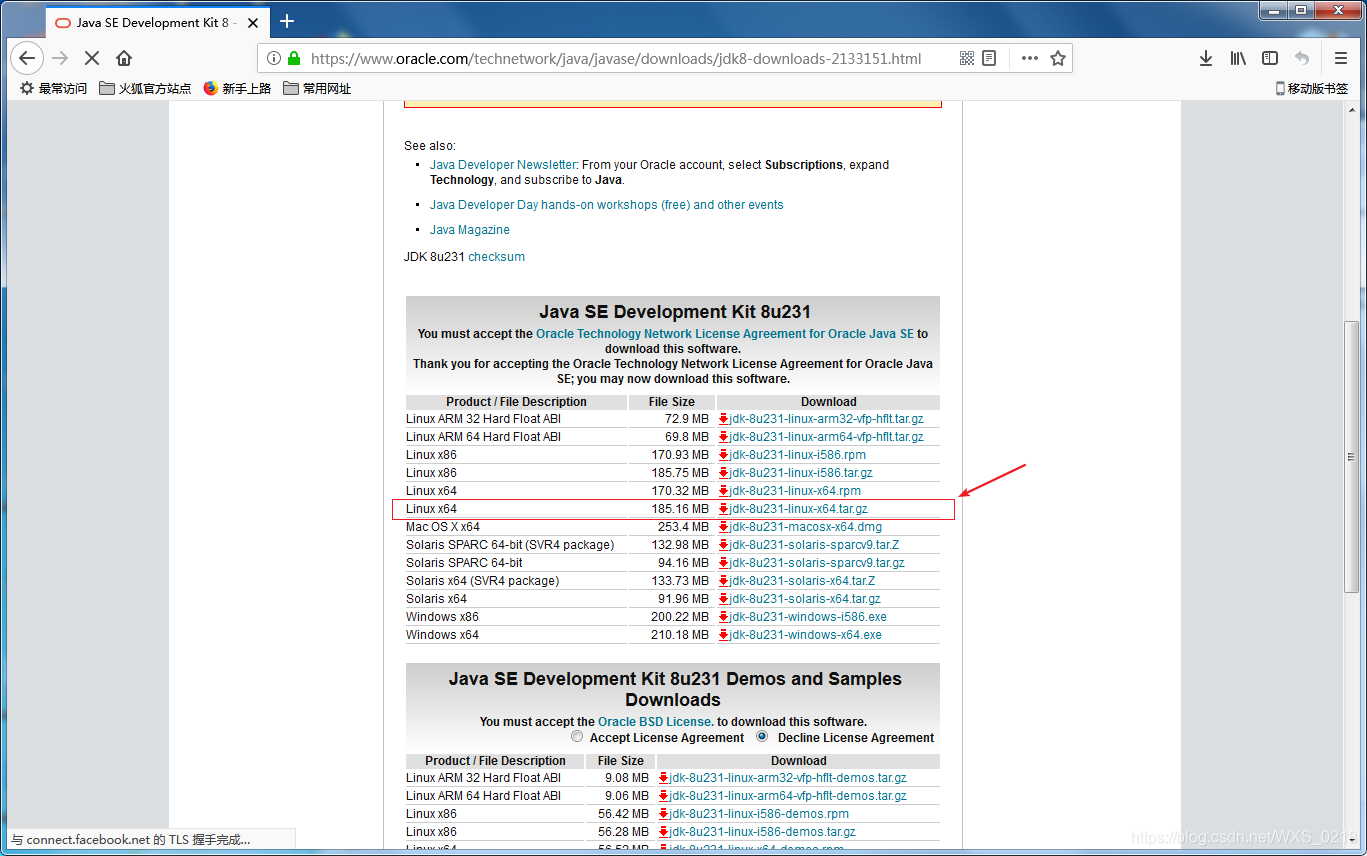Download jdk-8u231-solaris-sparcv9.tar.gz

tap(817, 563)
